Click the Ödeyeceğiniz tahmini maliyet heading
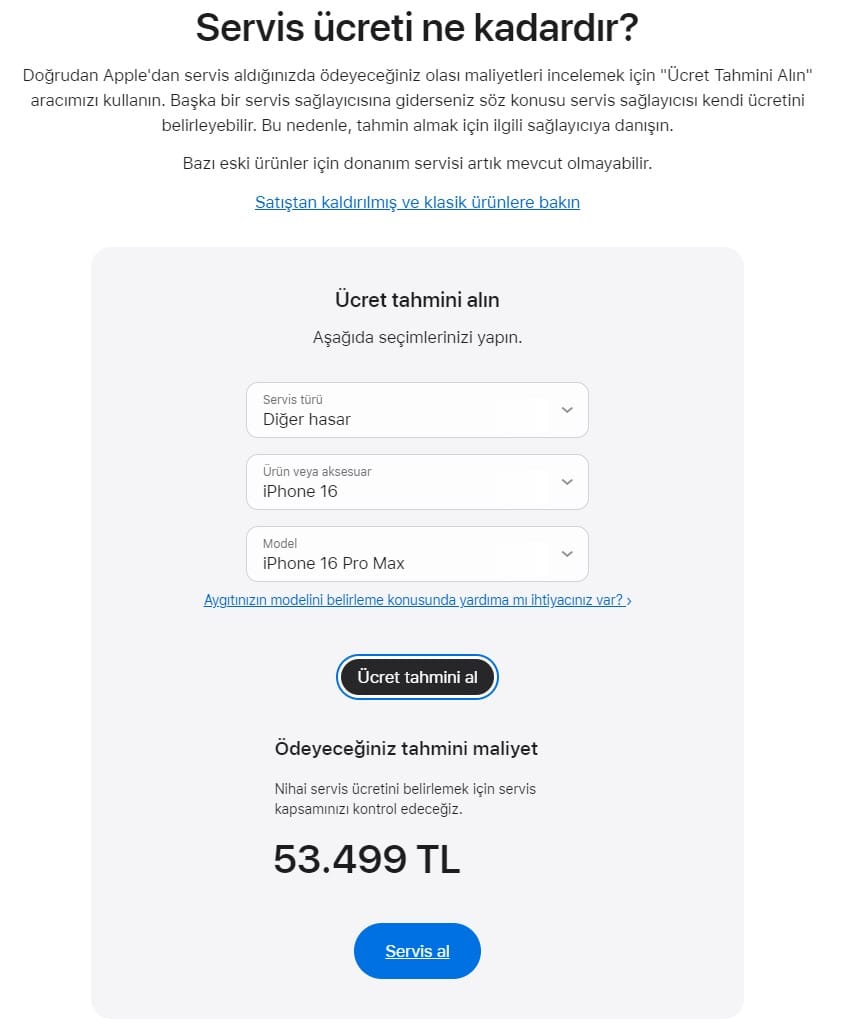Image resolution: width=849 pixels, height=1029 pixels. click(406, 748)
